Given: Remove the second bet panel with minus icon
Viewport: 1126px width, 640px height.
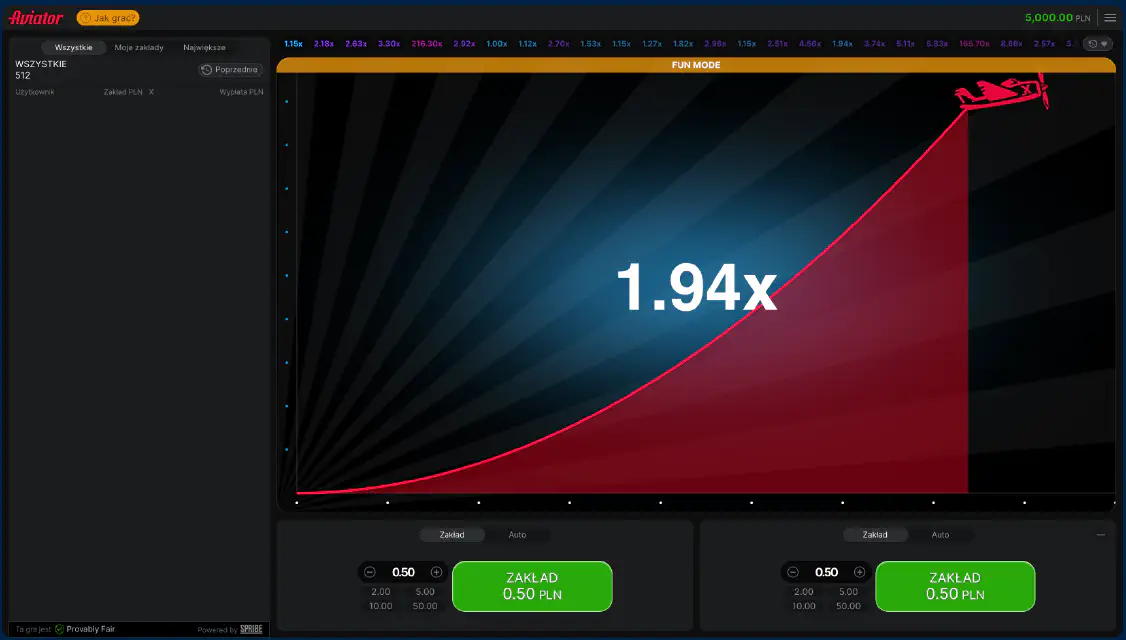Looking at the screenshot, I should pos(1101,535).
